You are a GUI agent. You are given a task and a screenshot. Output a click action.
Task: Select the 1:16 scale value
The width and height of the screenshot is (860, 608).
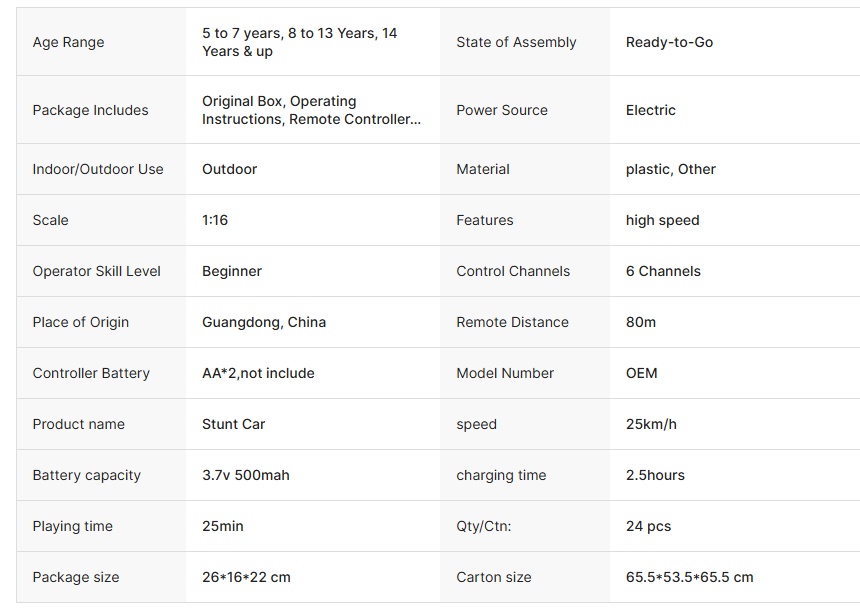(214, 220)
